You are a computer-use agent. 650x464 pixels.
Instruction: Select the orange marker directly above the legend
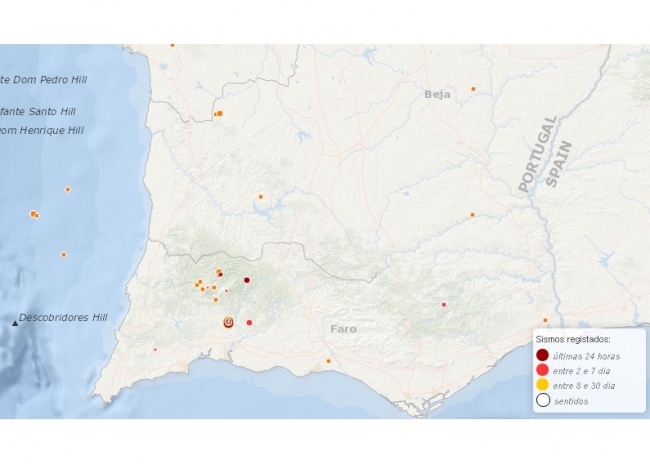pos(544,319)
